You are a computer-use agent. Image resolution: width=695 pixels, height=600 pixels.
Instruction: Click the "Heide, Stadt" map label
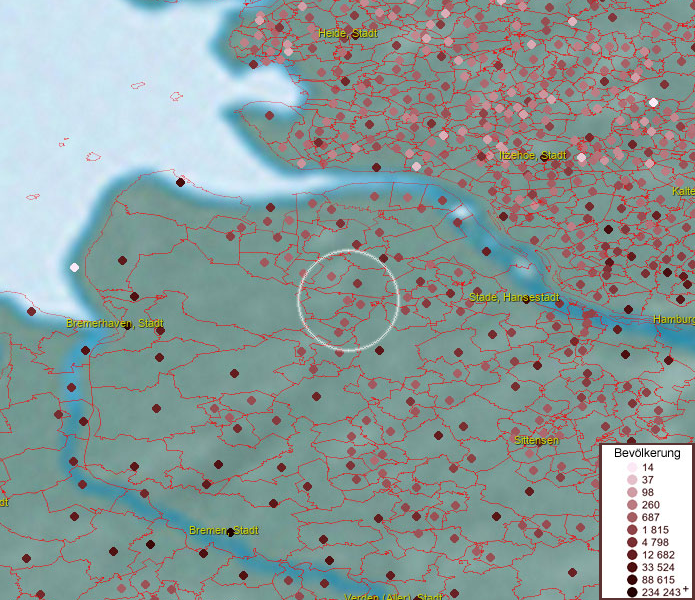(x=348, y=33)
